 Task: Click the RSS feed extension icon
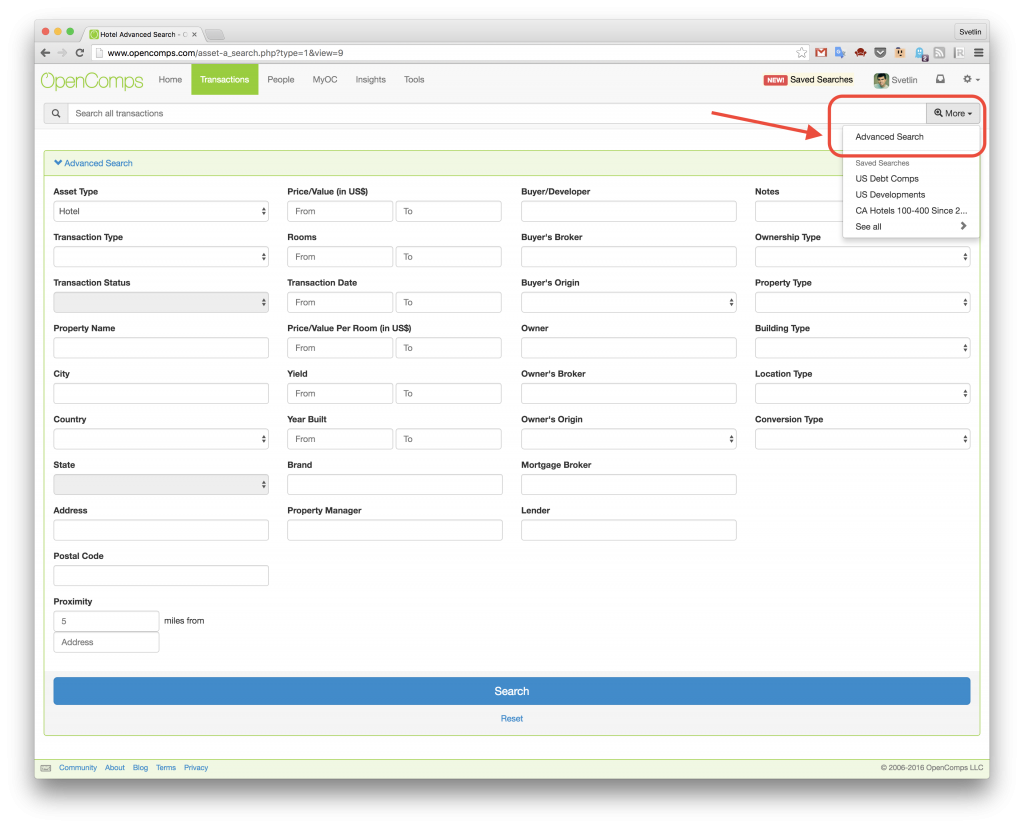939,53
